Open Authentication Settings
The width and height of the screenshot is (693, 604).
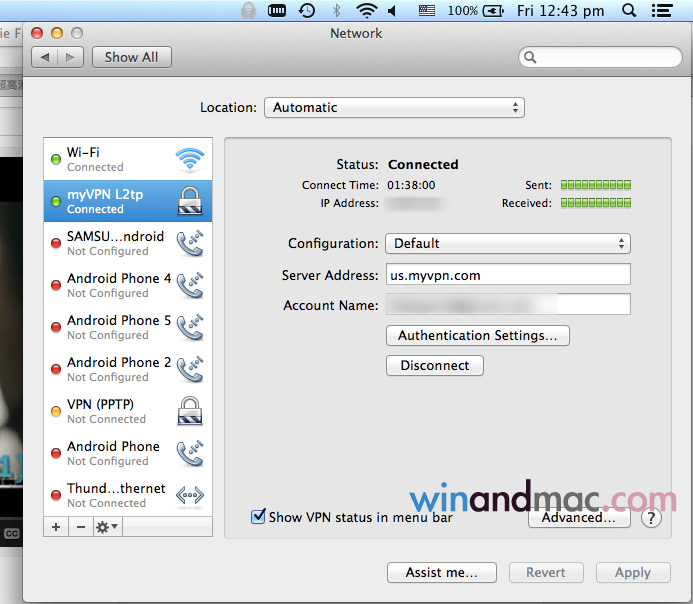pyautogui.click(x=477, y=335)
